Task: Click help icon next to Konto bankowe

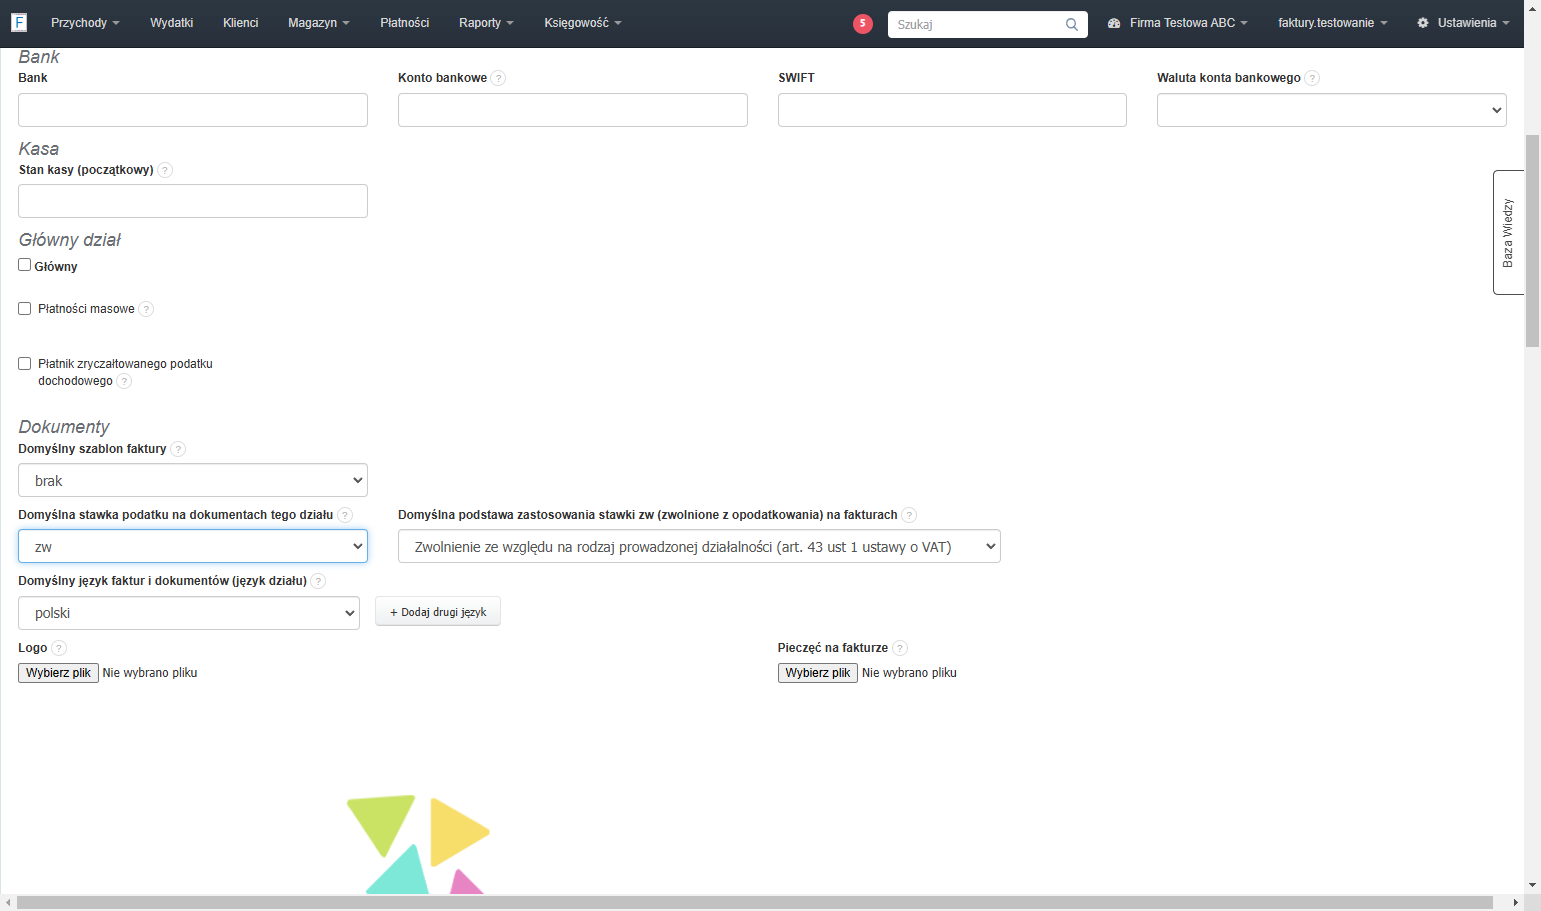Action: (x=499, y=78)
